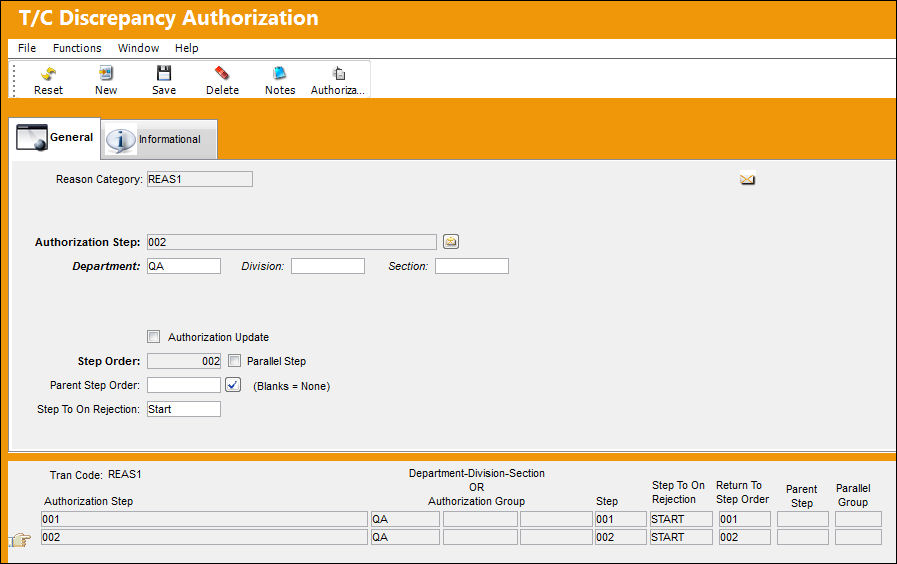Screen dimensions: 897x564
Task: Click the Authoriza... toolbar icon
Action: 339,73
